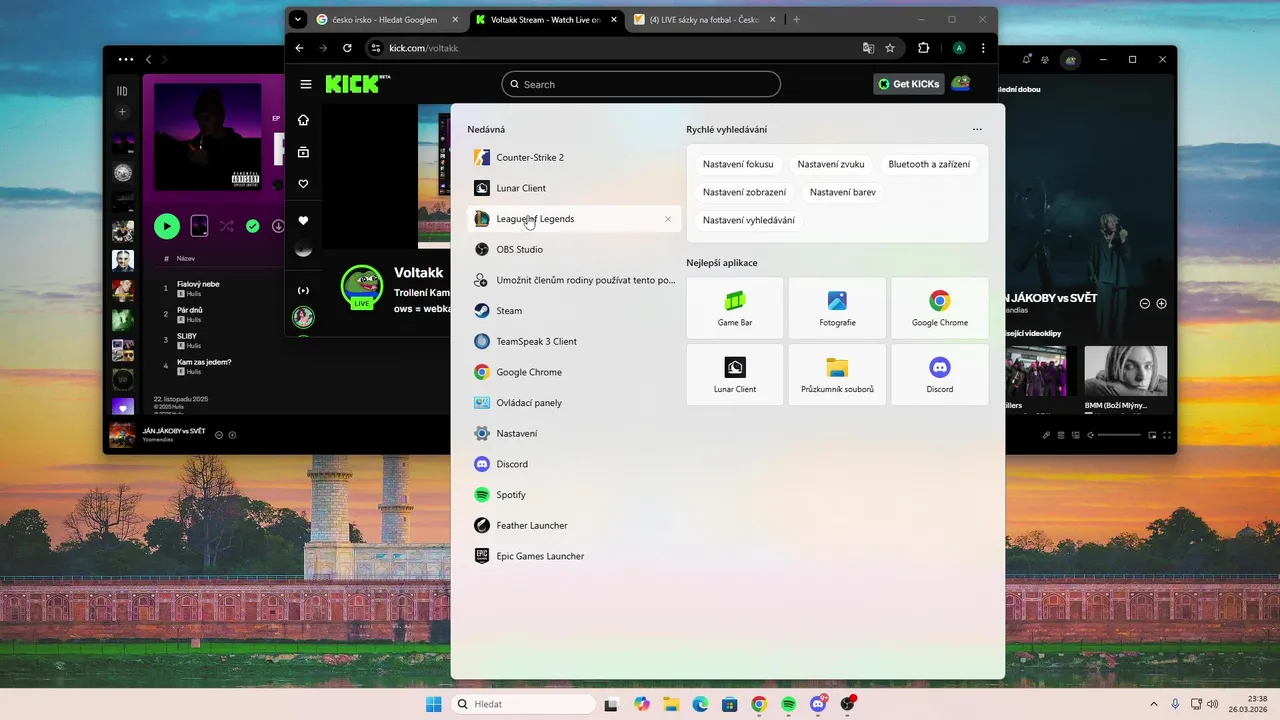
Task: Click the kick.com/voltakk address bar
Action: pos(610,48)
